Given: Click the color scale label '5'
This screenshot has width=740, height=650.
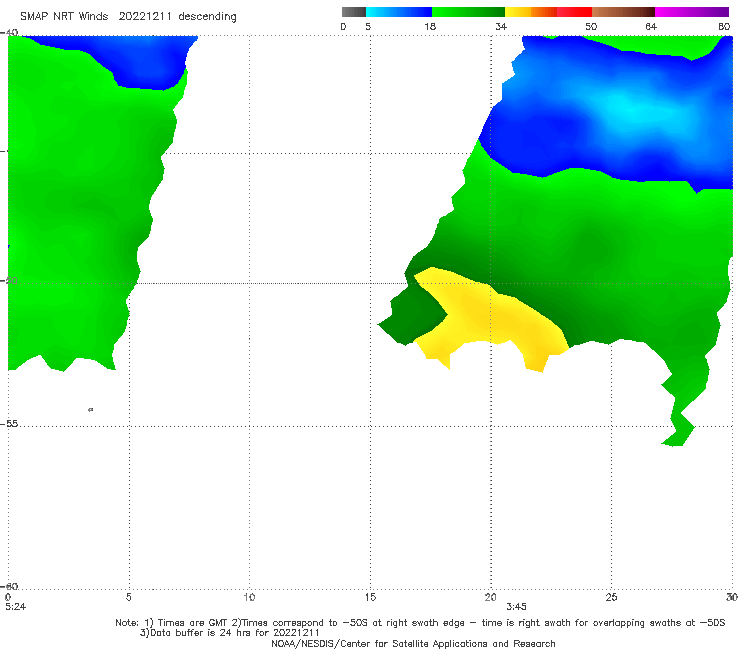Looking at the screenshot, I should (368, 27).
